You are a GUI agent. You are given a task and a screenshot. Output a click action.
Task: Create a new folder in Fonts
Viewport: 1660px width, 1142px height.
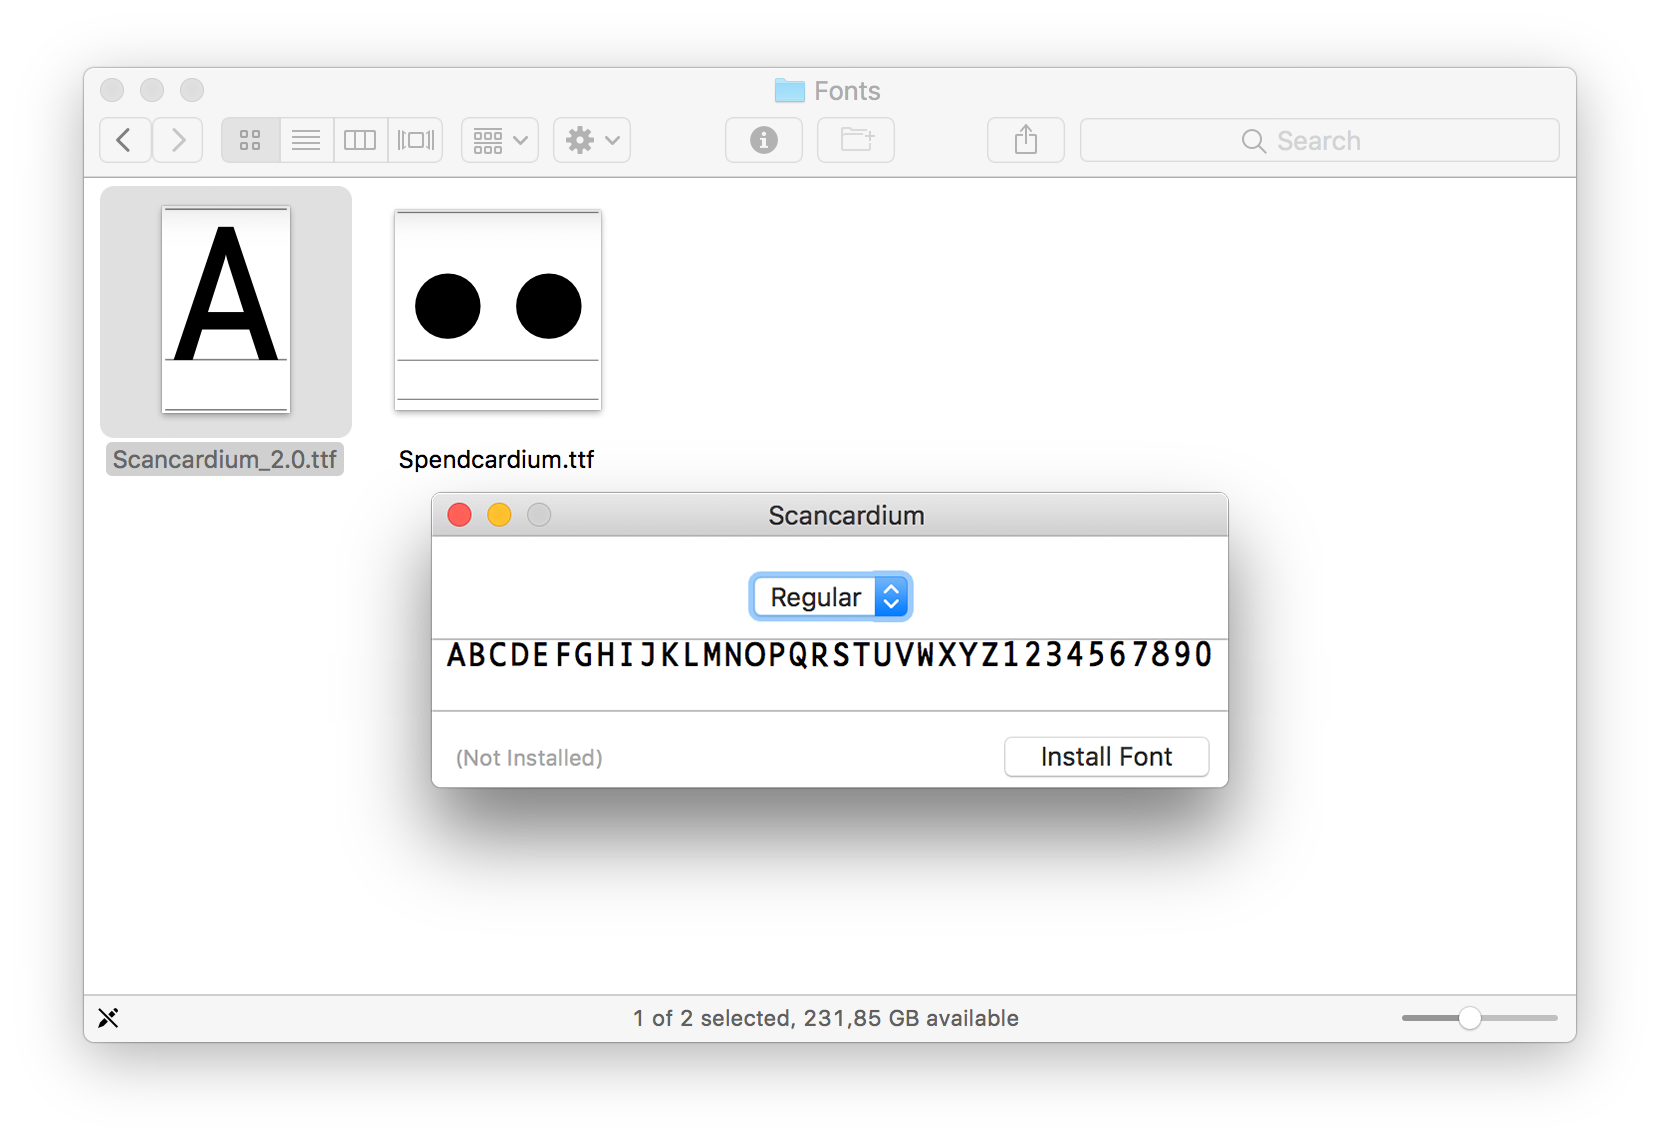(855, 140)
